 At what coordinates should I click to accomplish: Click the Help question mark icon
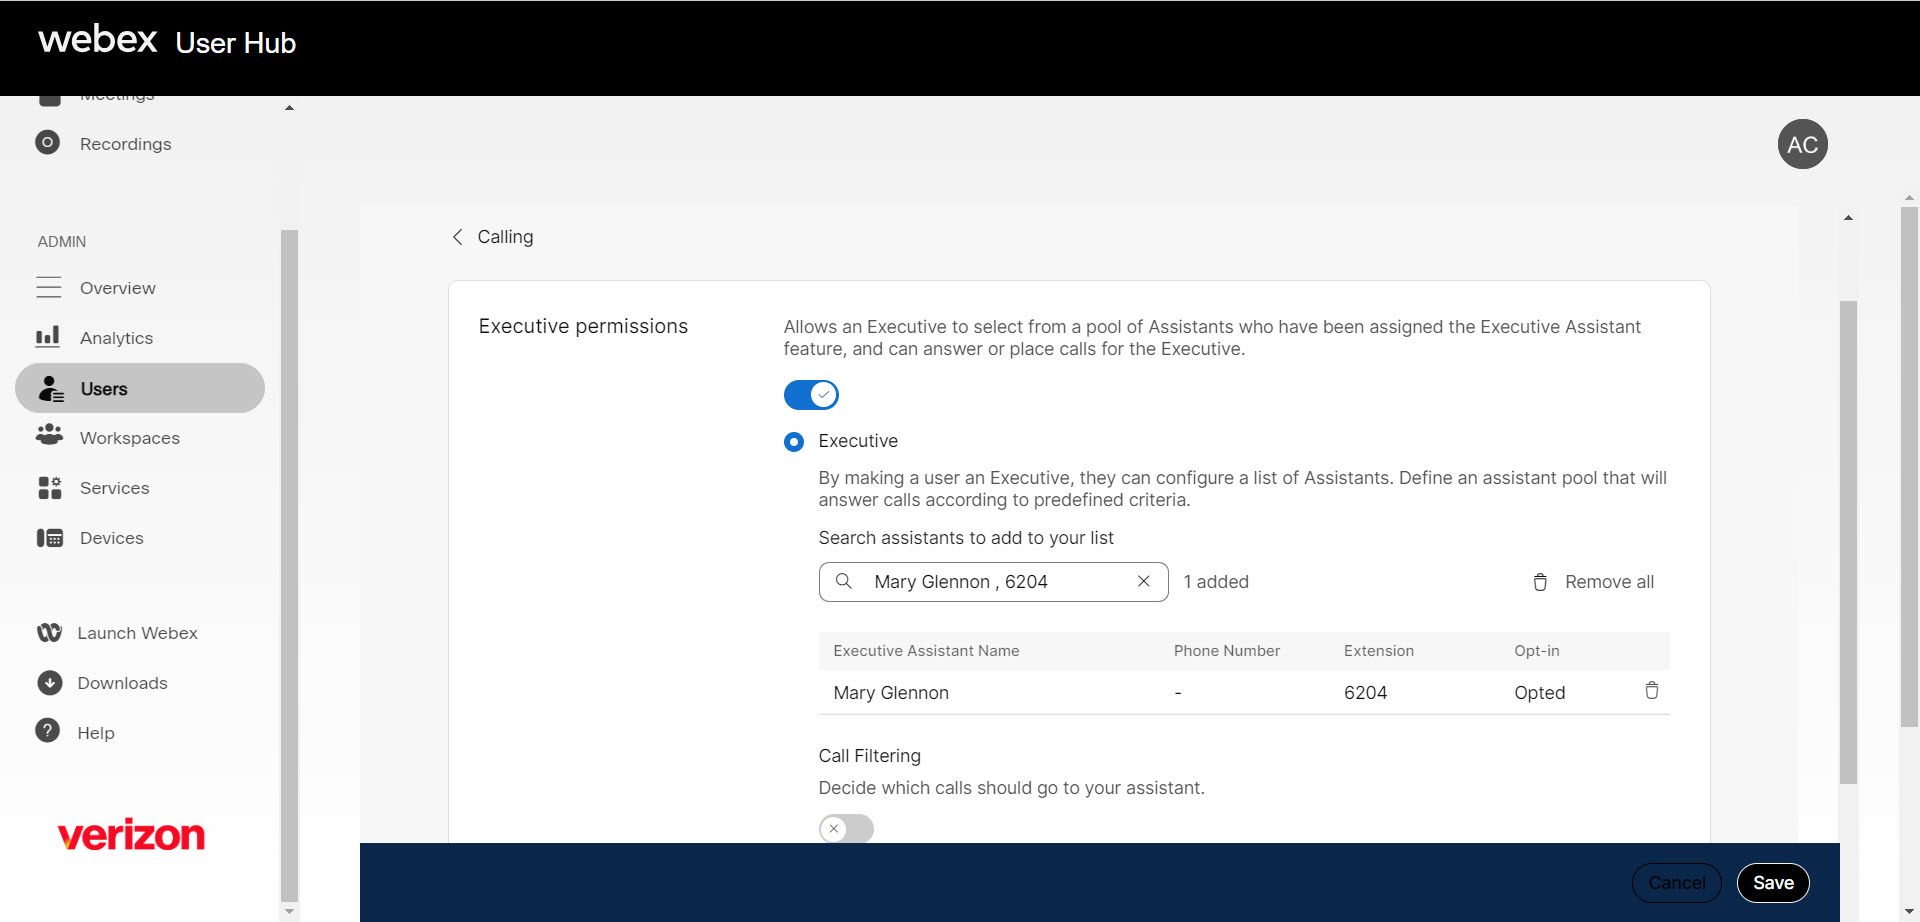point(47,731)
